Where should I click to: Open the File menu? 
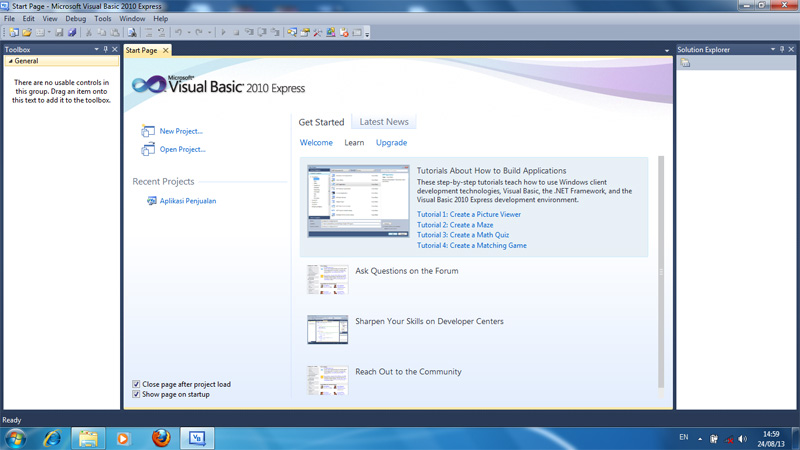click(x=9, y=18)
